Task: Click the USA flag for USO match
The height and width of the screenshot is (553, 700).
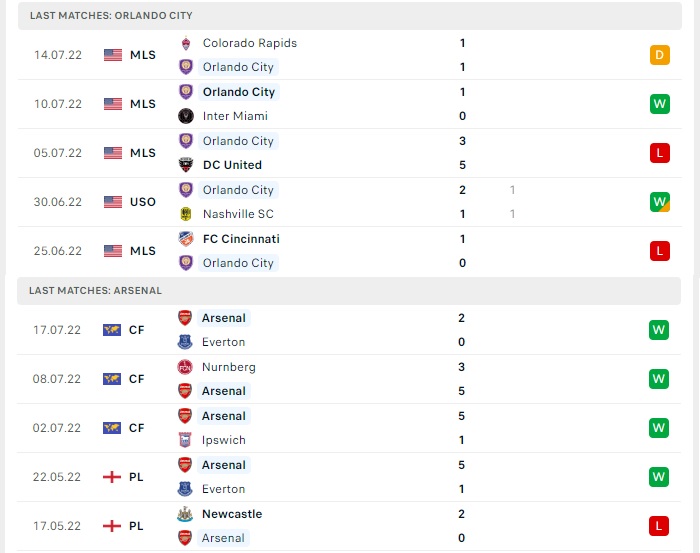Action: [x=113, y=202]
